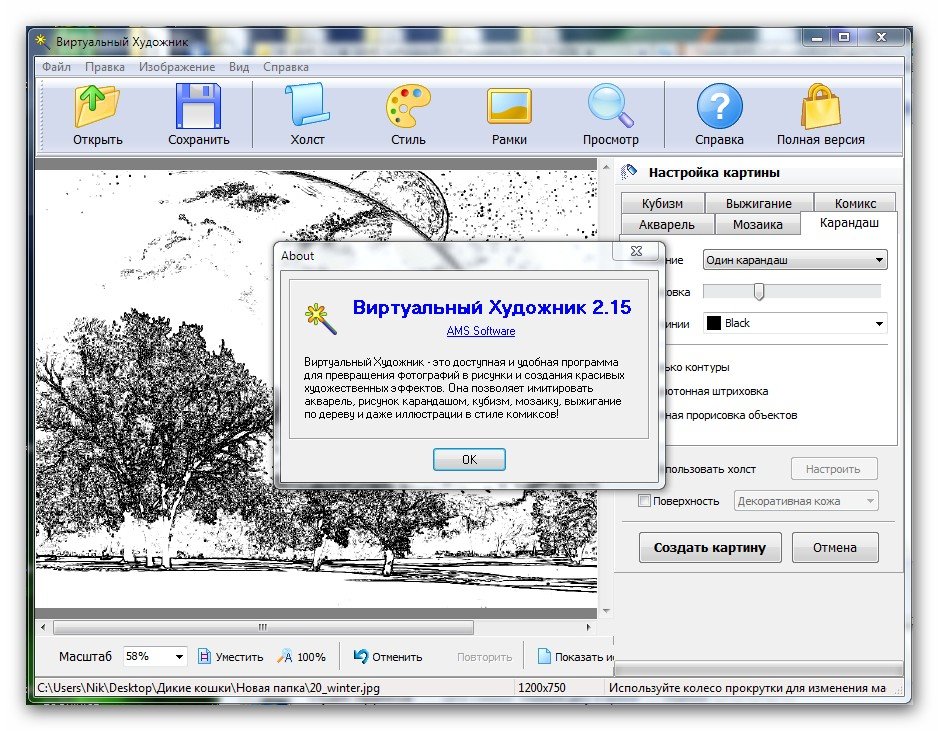Enable the Поверхность checkbox

pos(645,501)
